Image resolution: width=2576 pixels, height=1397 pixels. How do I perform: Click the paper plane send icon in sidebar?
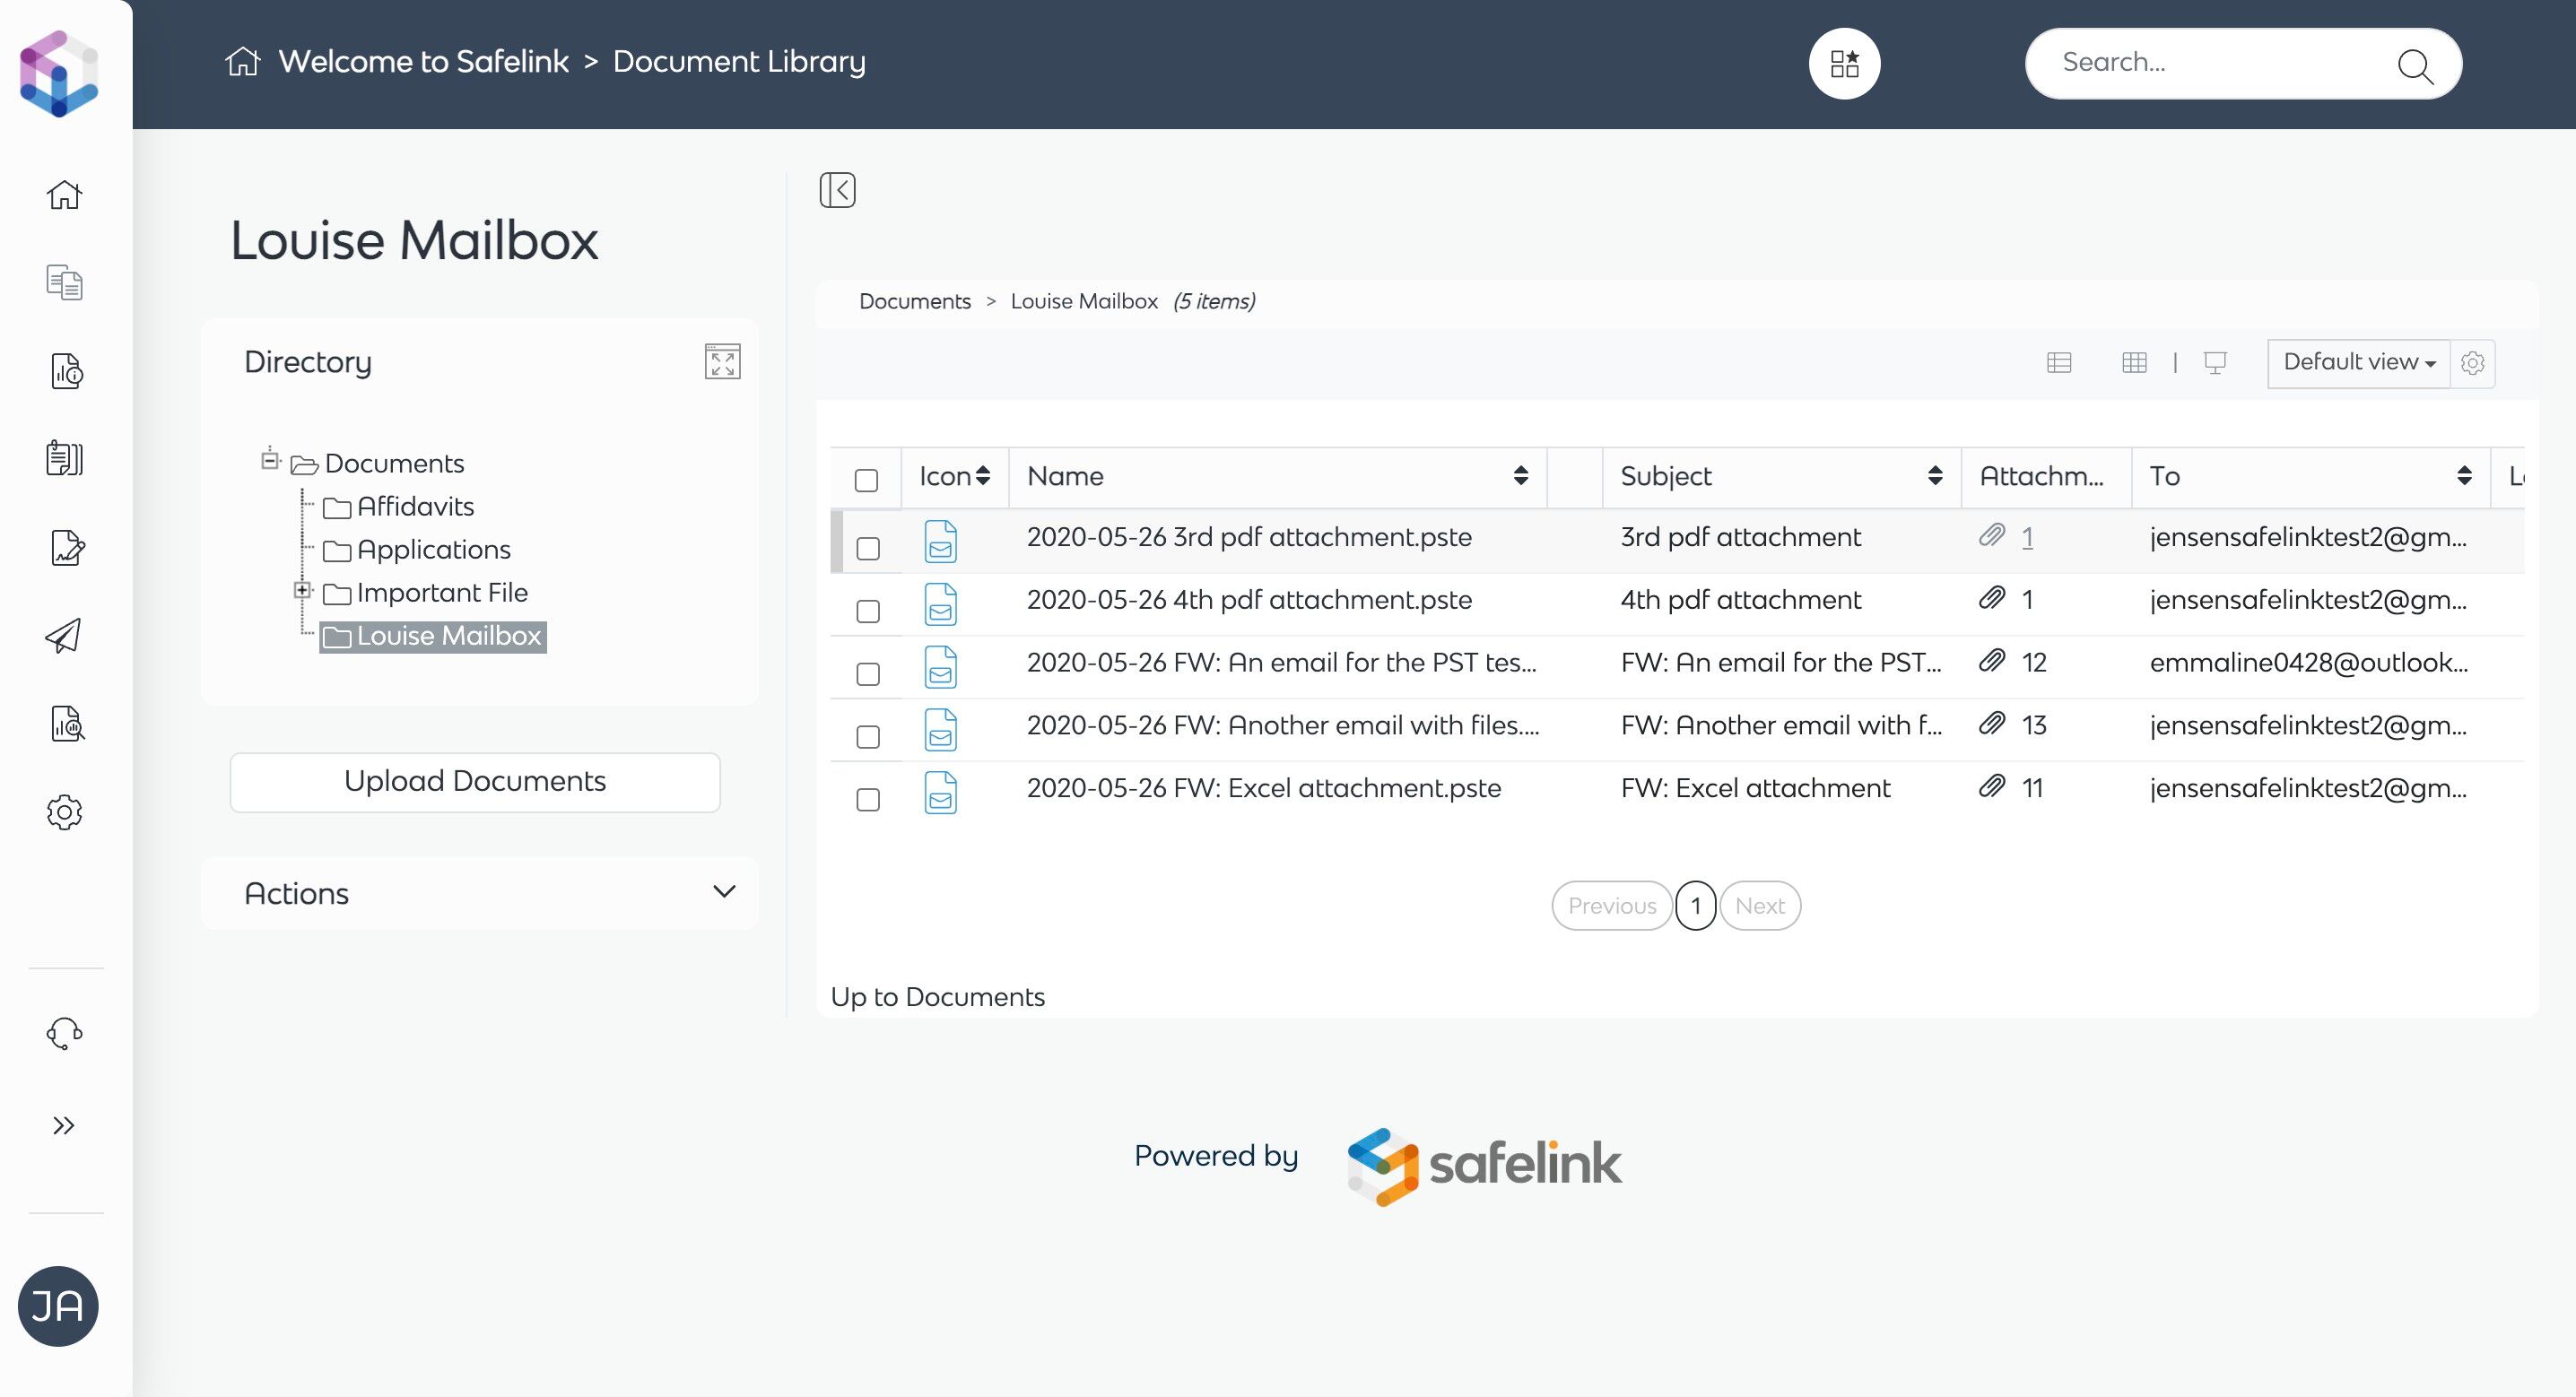(64, 636)
